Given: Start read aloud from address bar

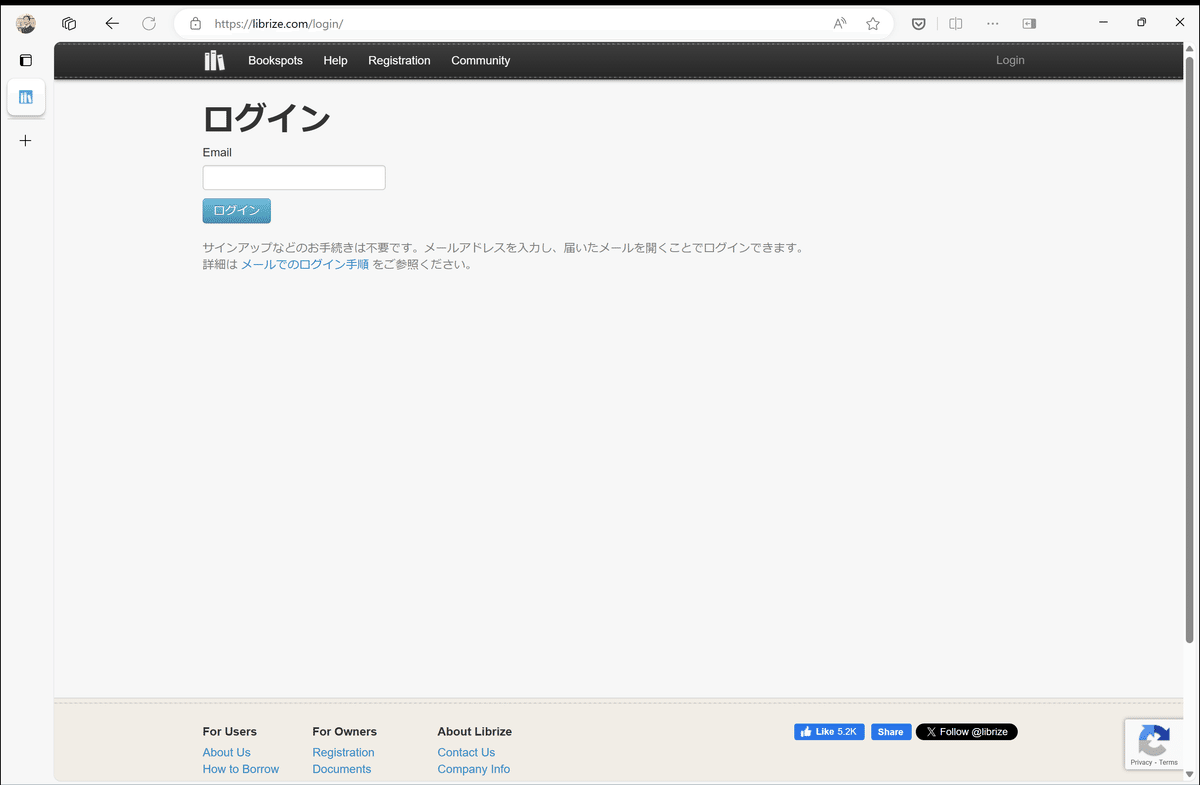Looking at the screenshot, I should coord(840,24).
